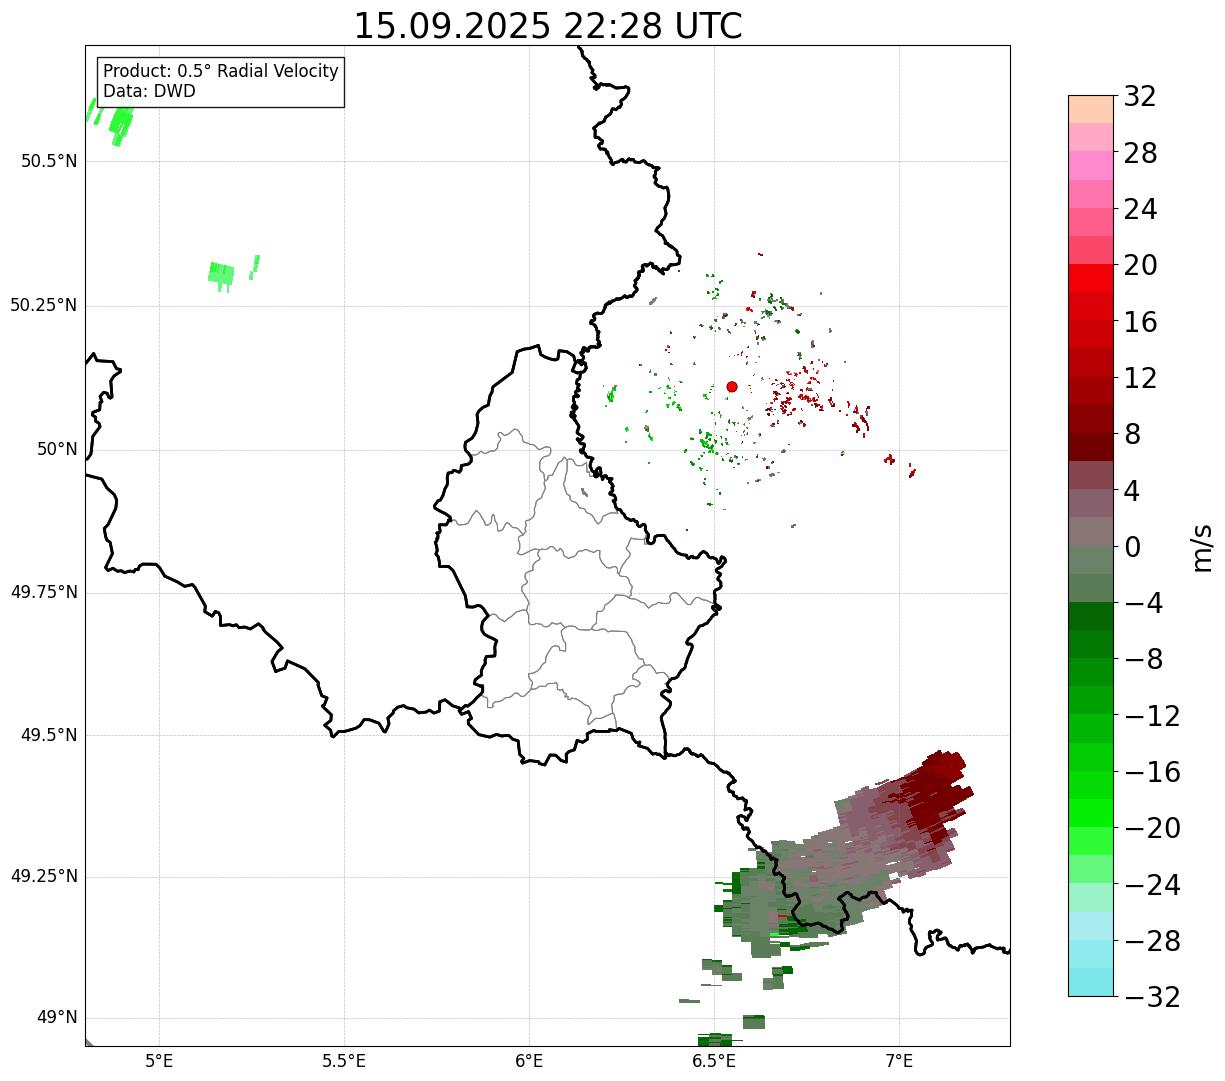Click the colorbar tick label −16
1225x1081 pixels.
1152,772
